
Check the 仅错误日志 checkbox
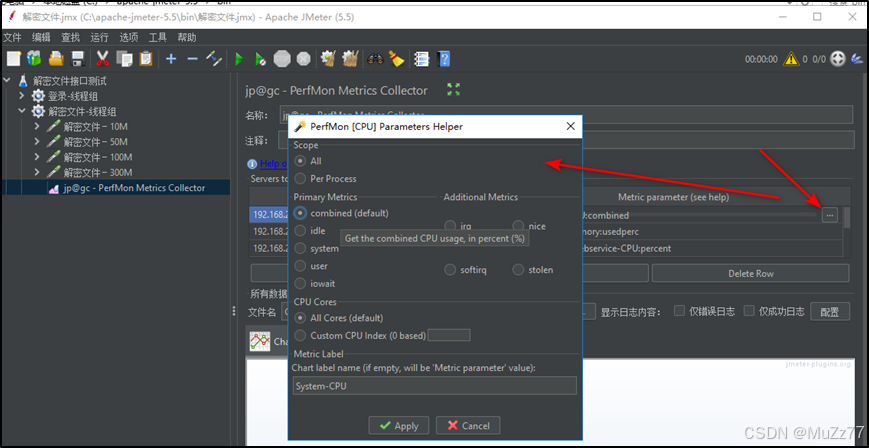(x=679, y=310)
